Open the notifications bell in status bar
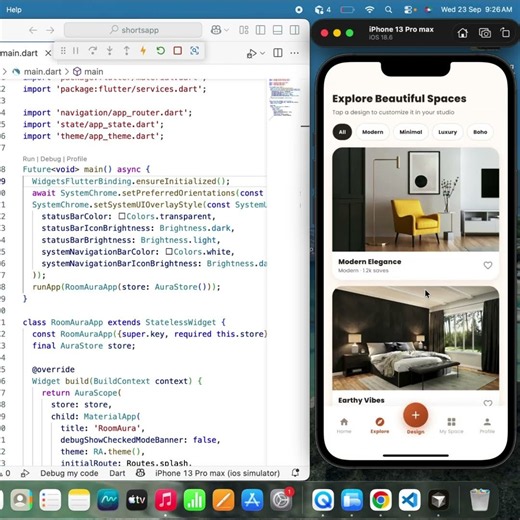Screen dimensions: 520x520 click(295, 473)
